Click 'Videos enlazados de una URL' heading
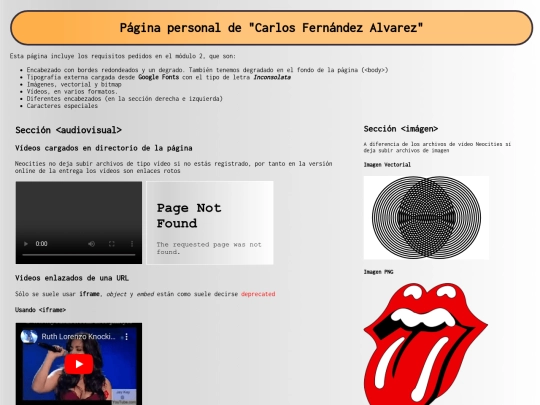540x405 pixels. 72,278
